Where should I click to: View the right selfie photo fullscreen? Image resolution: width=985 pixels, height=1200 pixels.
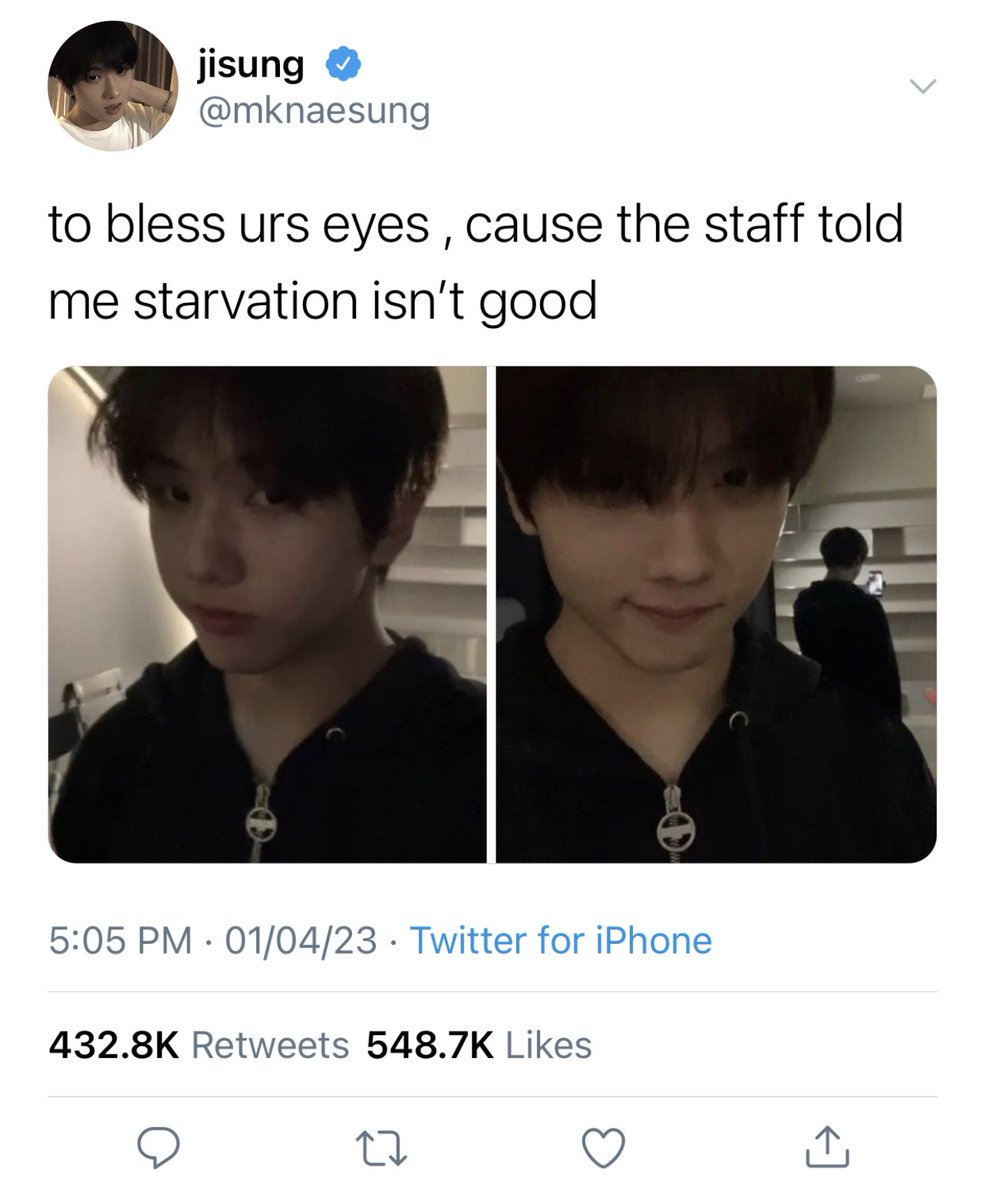pos(716,614)
